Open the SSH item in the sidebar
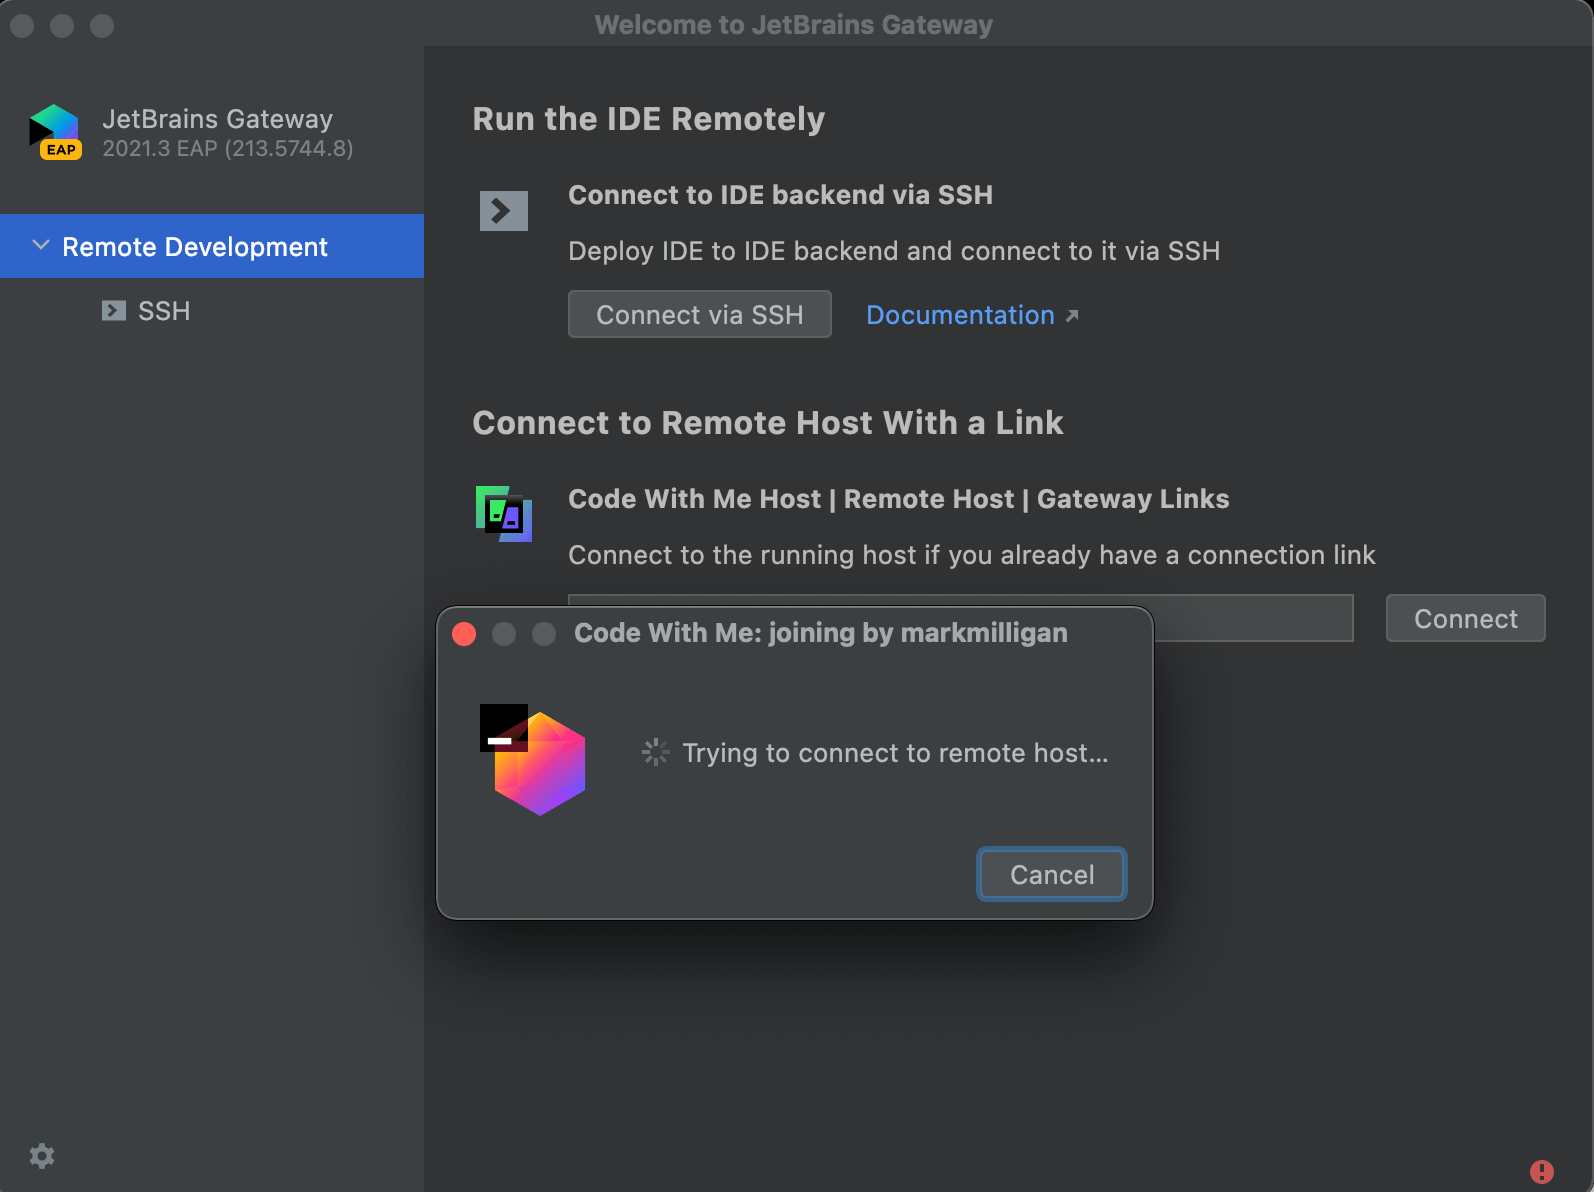The width and height of the screenshot is (1594, 1192). tap(164, 311)
